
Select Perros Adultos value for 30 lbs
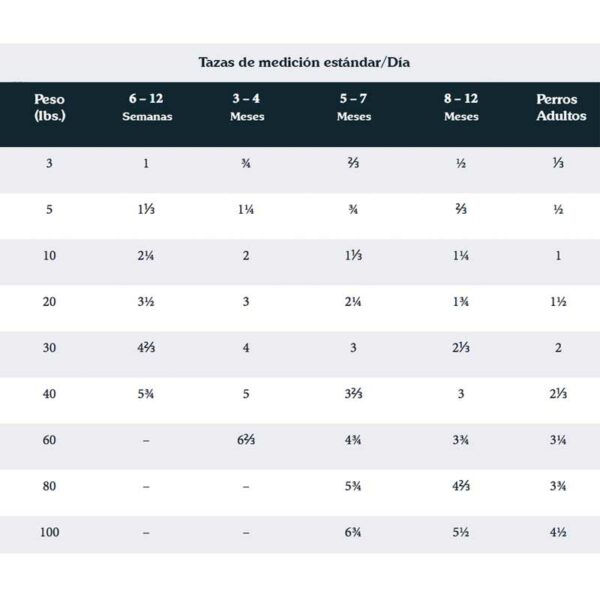coord(558,347)
